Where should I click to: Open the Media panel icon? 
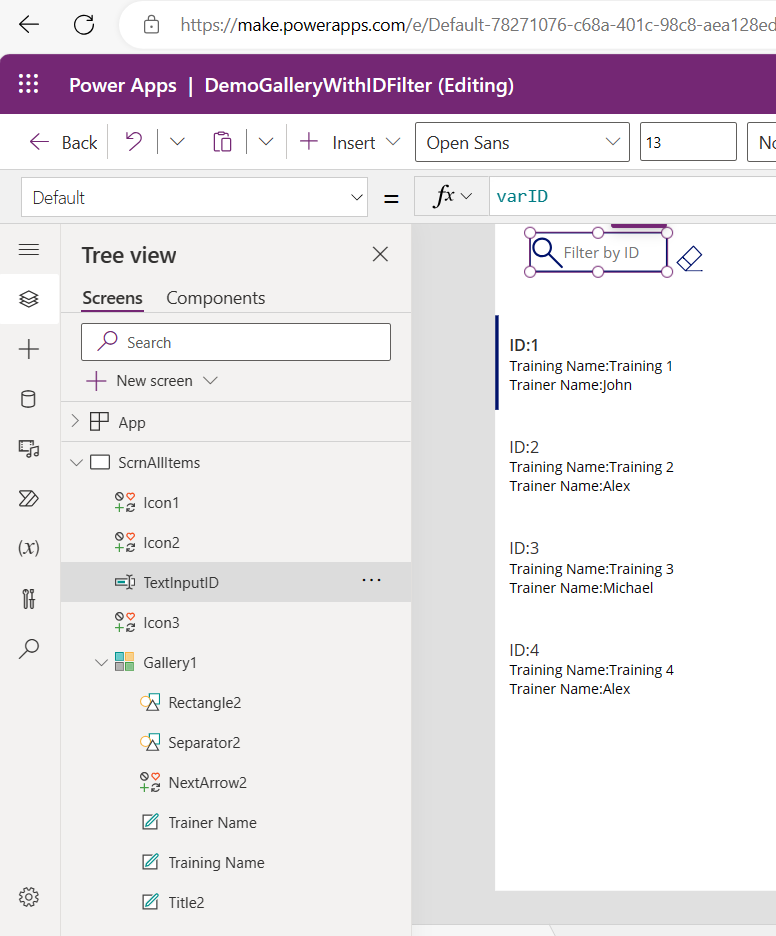tap(29, 448)
